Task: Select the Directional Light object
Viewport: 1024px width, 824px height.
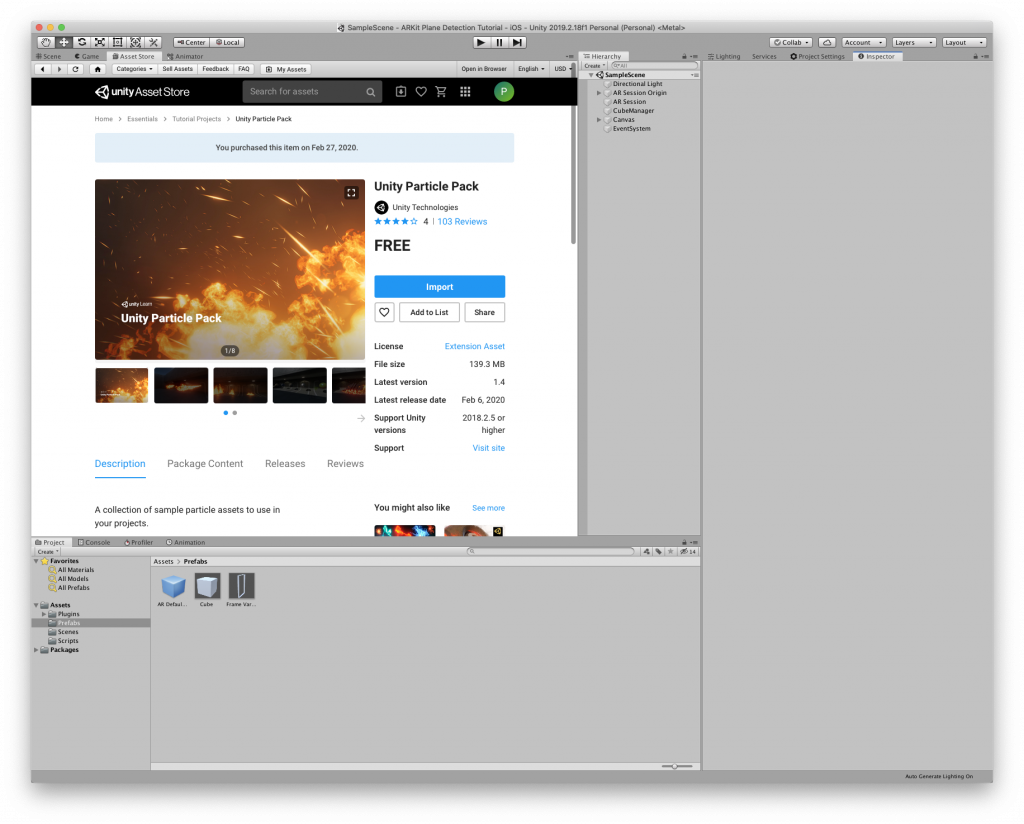Action: [637, 84]
